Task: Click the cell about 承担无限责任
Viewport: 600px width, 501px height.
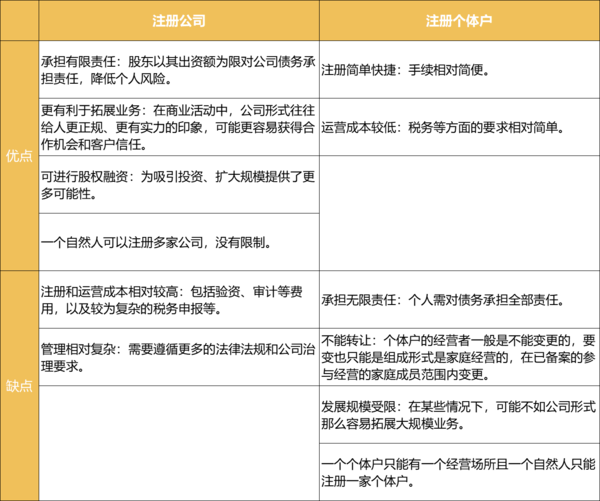Action: click(459, 299)
